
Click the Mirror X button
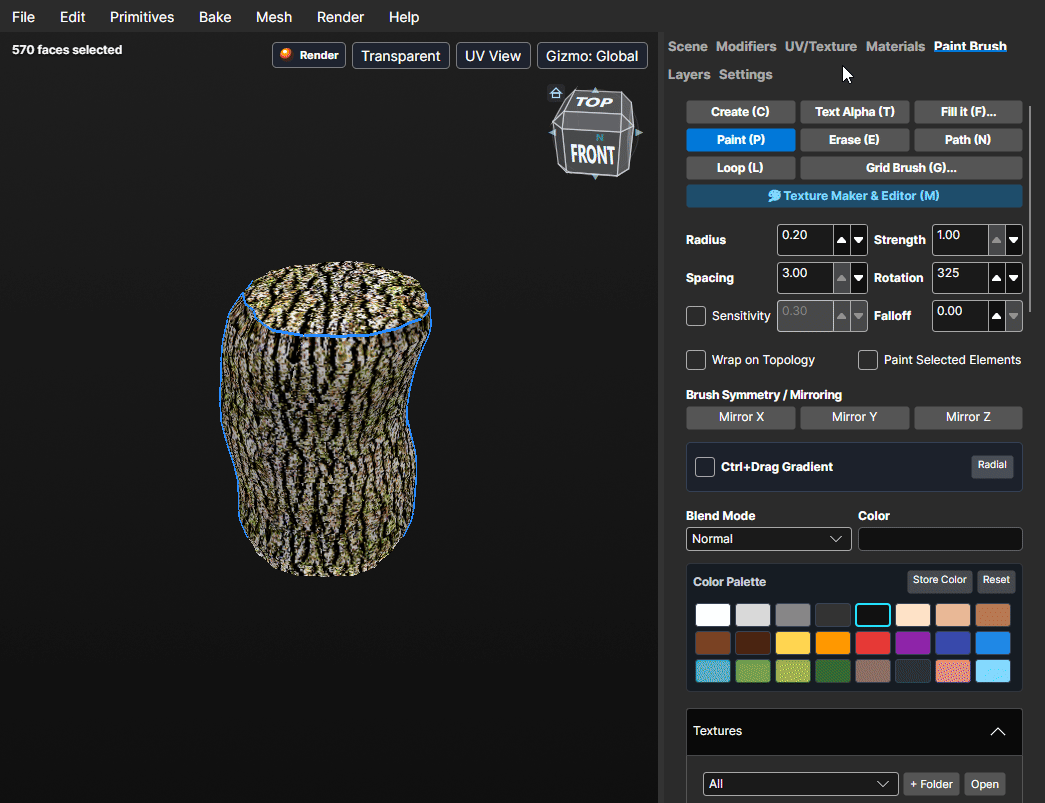pyautogui.click(x=741, y=417)
